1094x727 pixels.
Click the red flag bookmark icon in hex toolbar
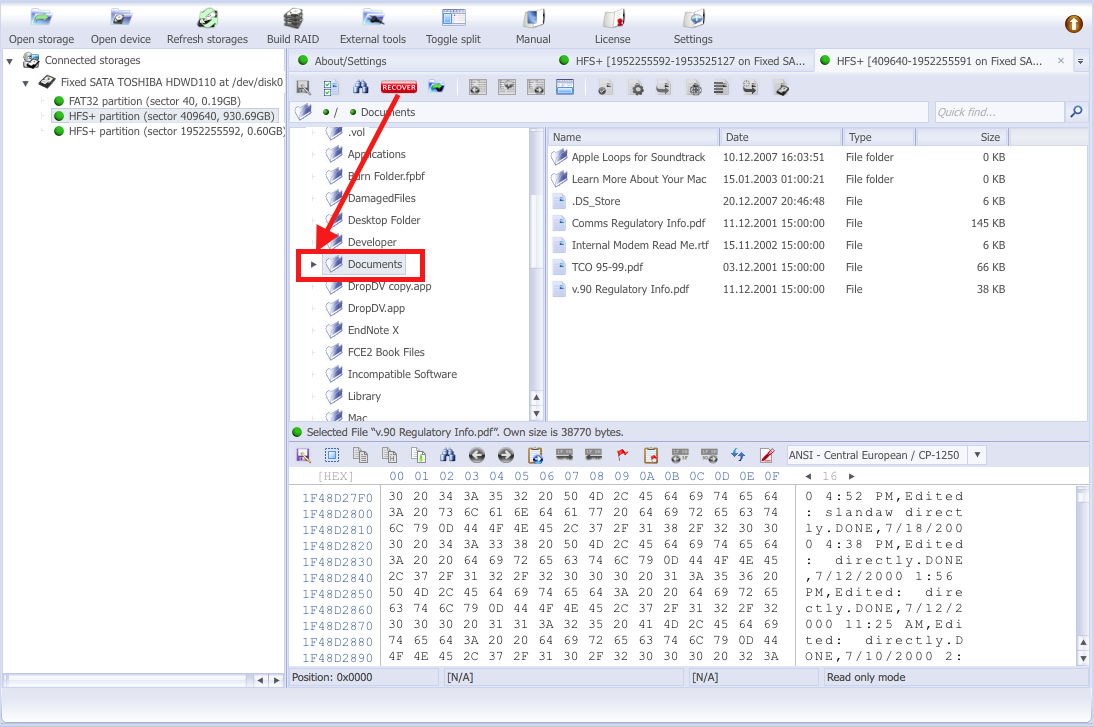[x=622, y=455]
